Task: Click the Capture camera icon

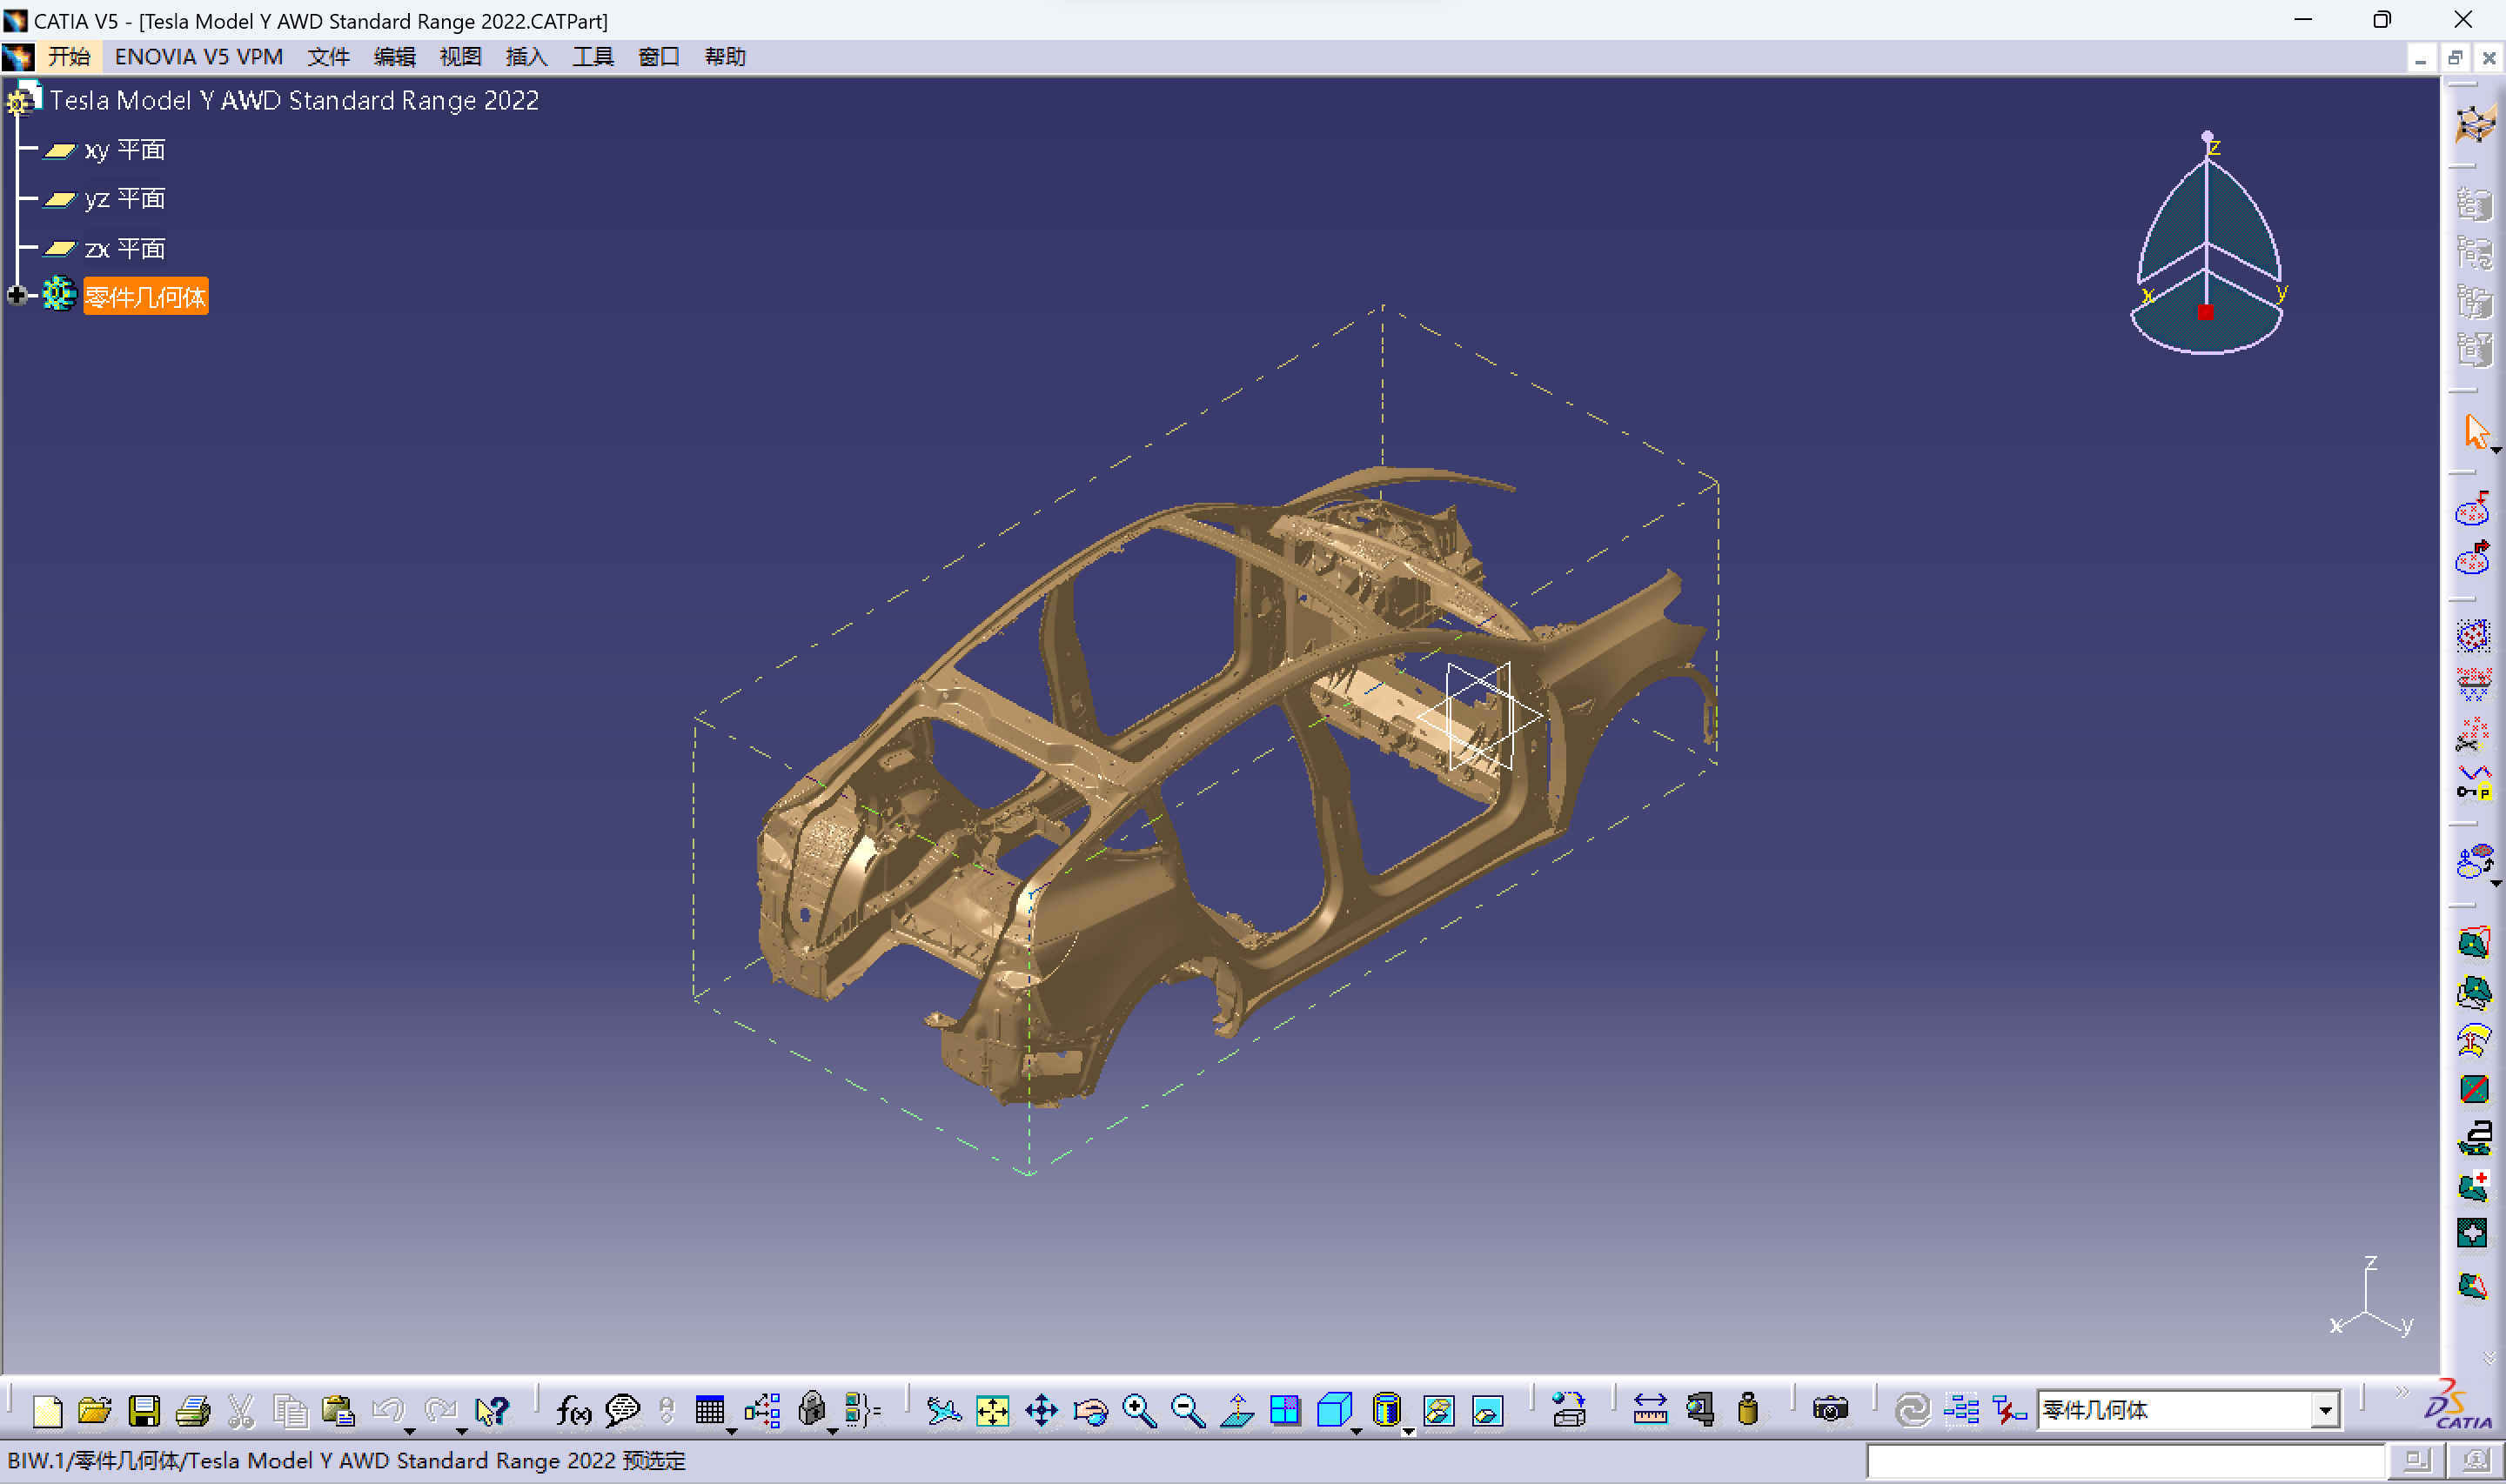Action: point(1830,1411)
